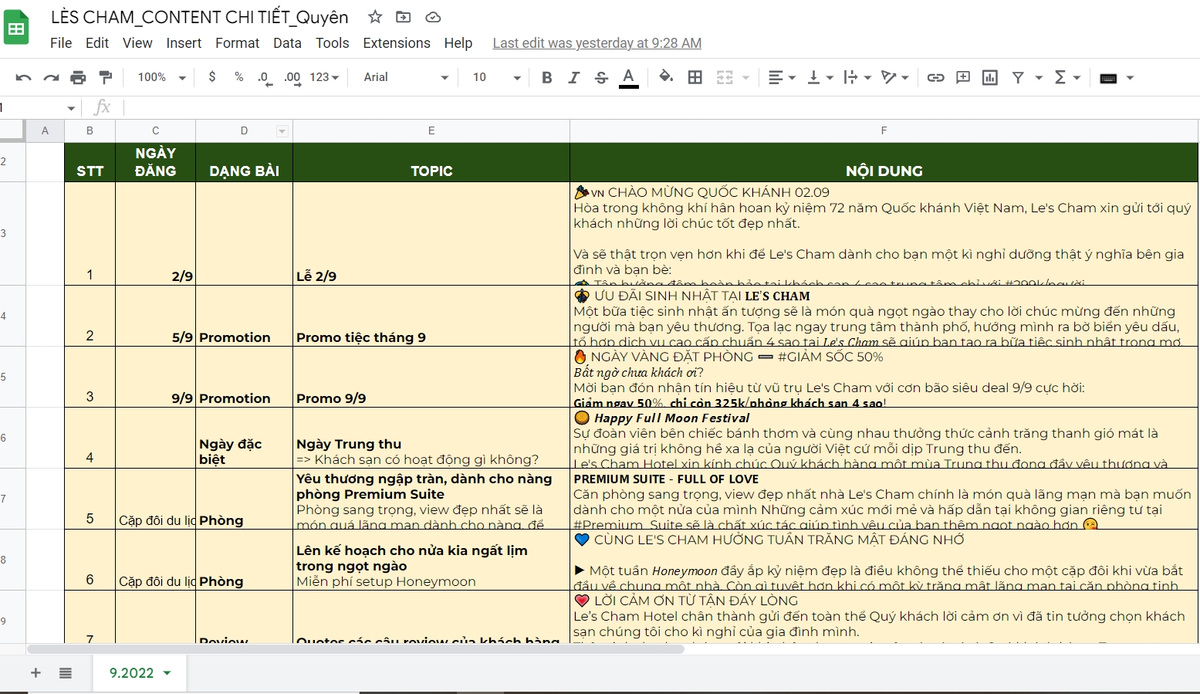Select cell 'Lễ 2/9'

pos(431,234)
